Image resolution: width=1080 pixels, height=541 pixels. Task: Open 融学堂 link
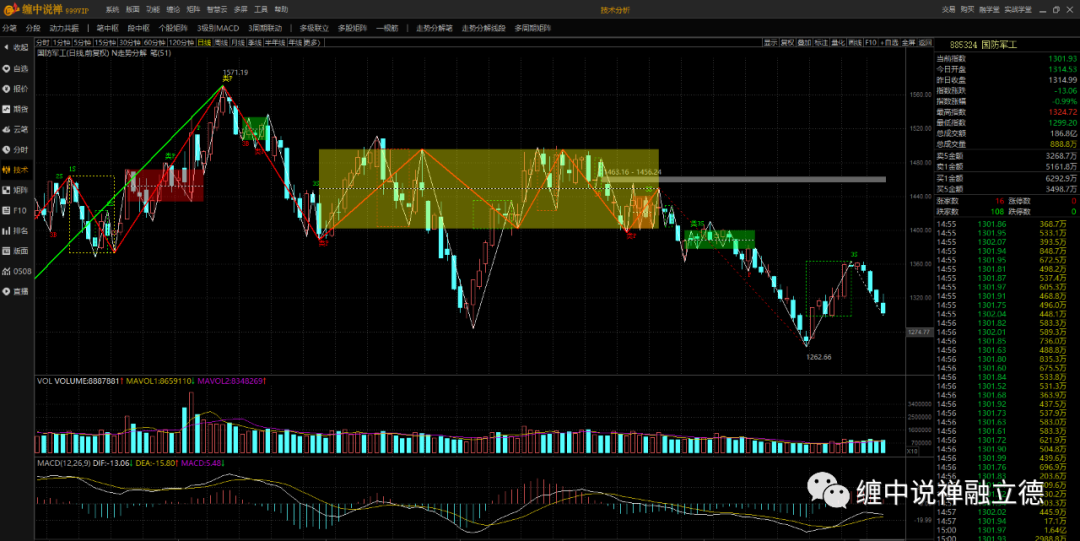989,10
